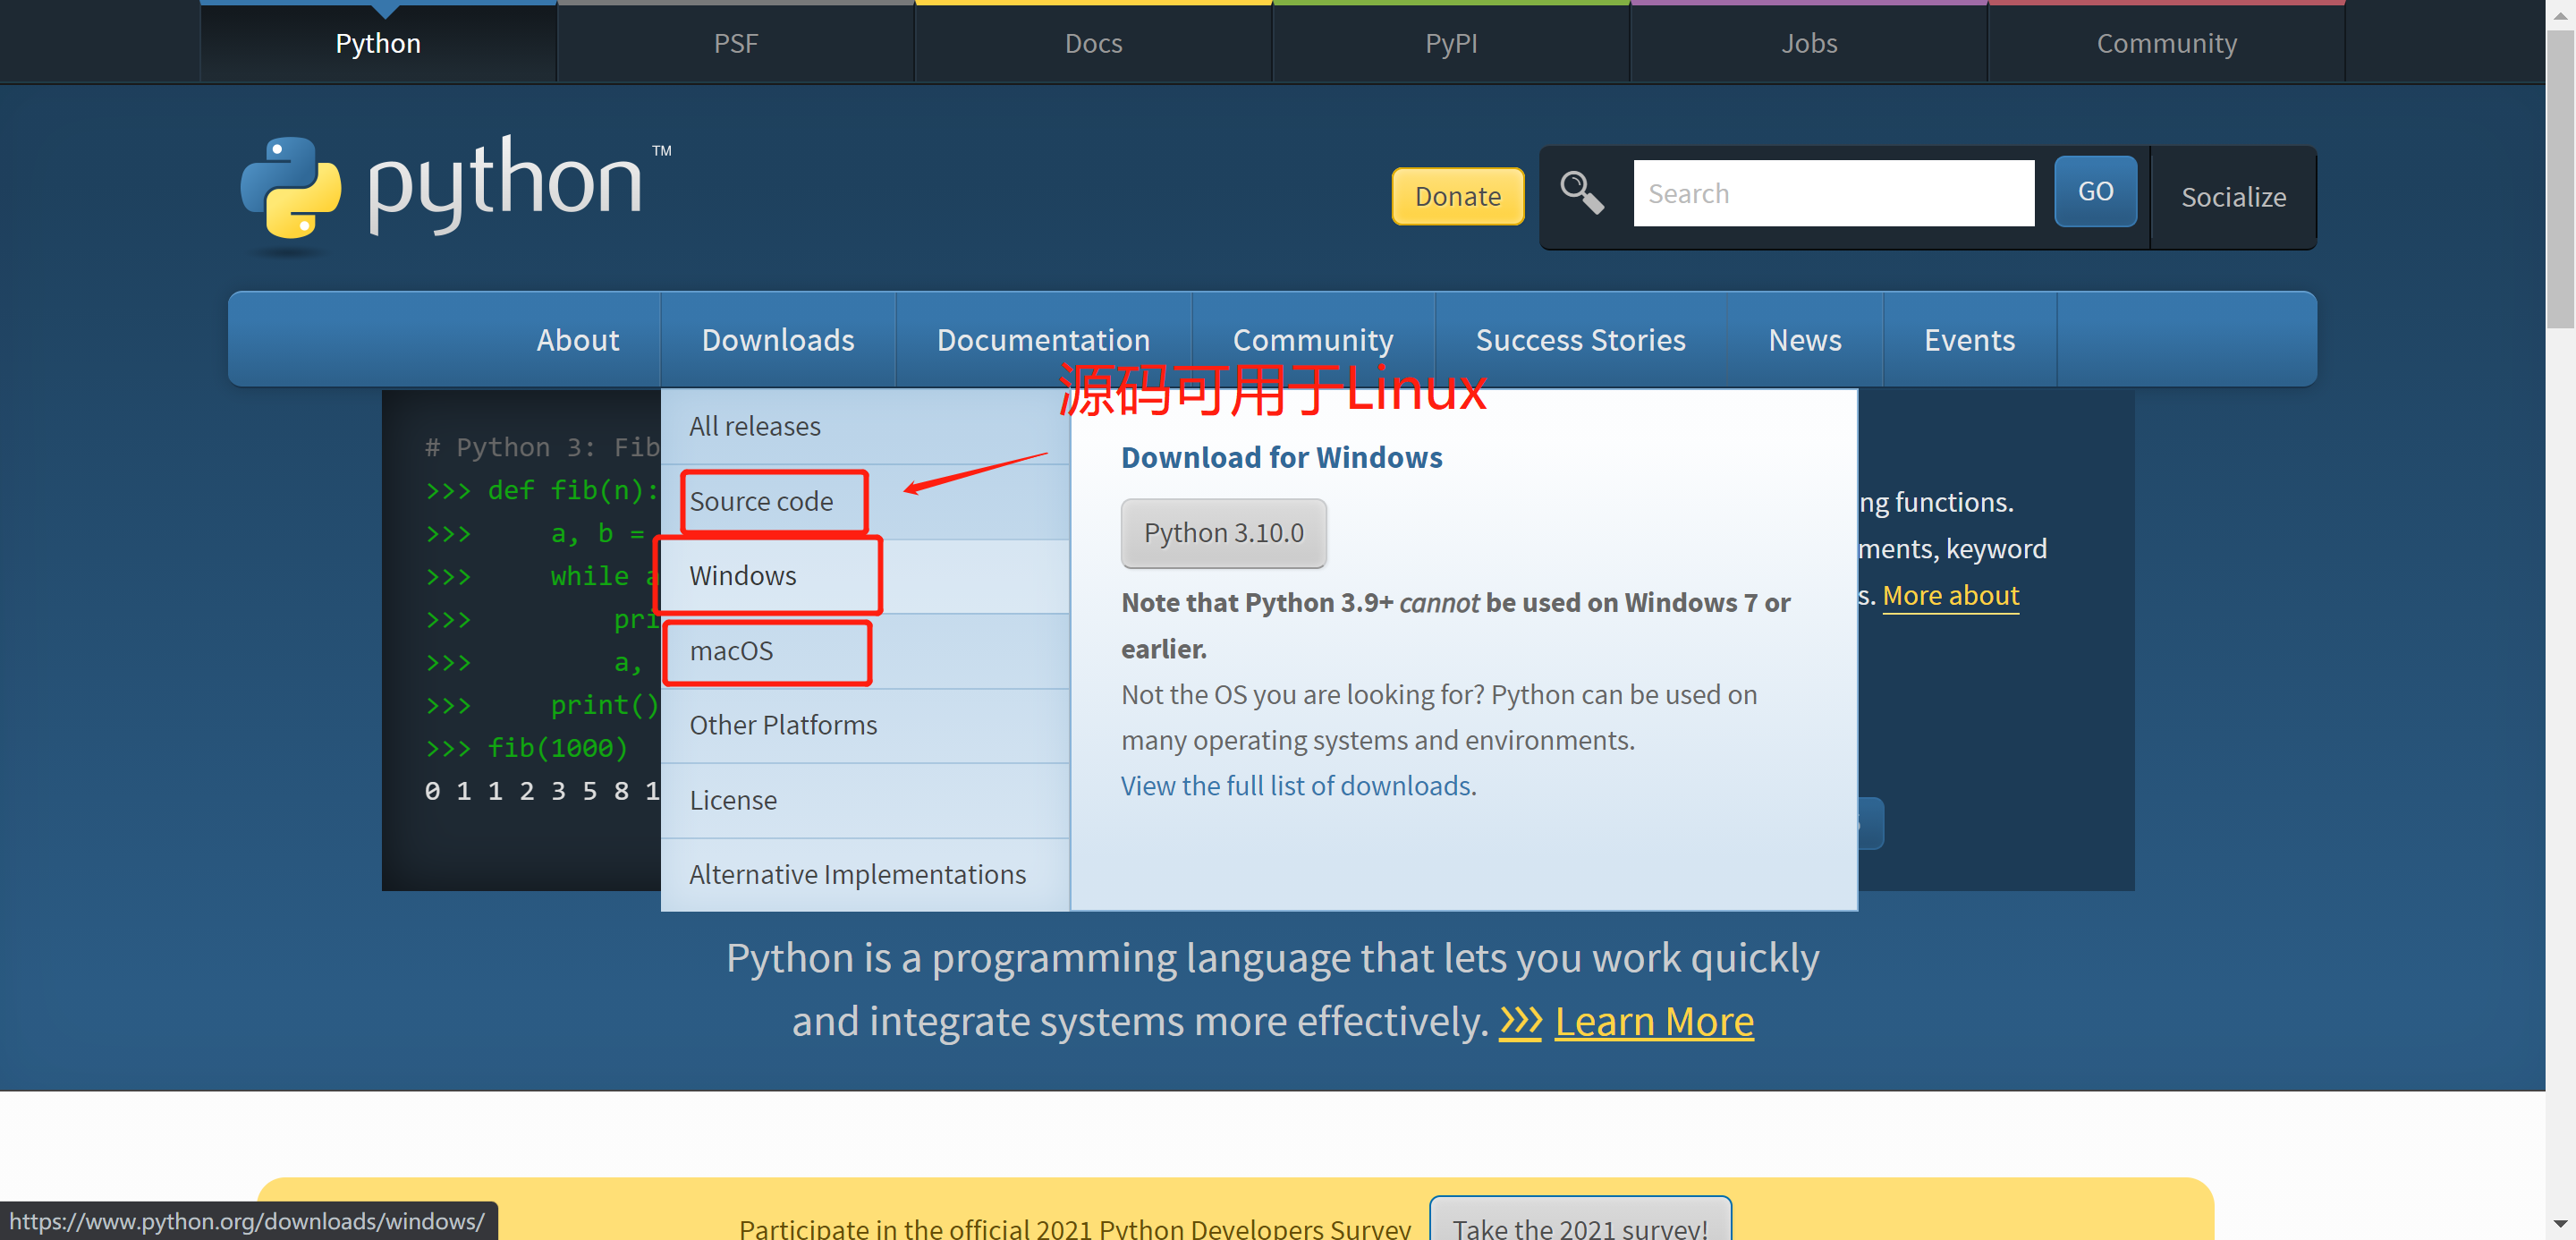Click the scrollbar down arrow
2576x1240 pixels.
[2560, 1223]
